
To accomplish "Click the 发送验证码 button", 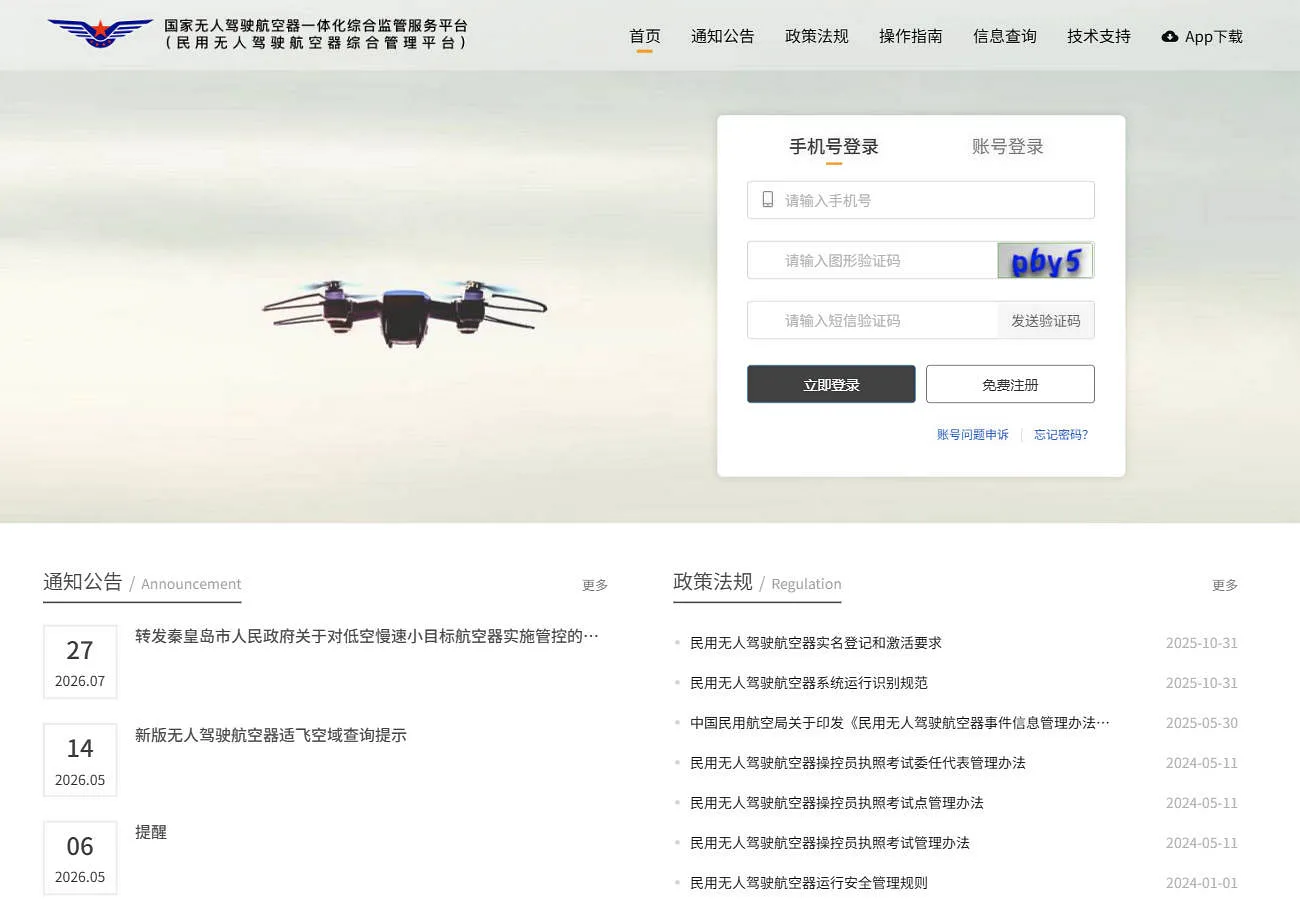I will coord(1046,320).
